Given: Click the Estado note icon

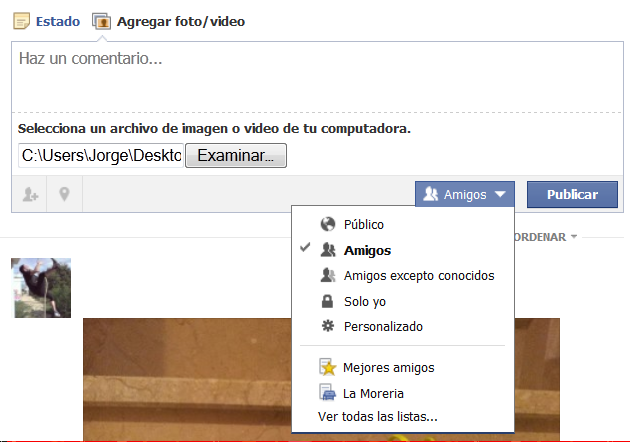Looking at the screenshot, I should (21, 21).
